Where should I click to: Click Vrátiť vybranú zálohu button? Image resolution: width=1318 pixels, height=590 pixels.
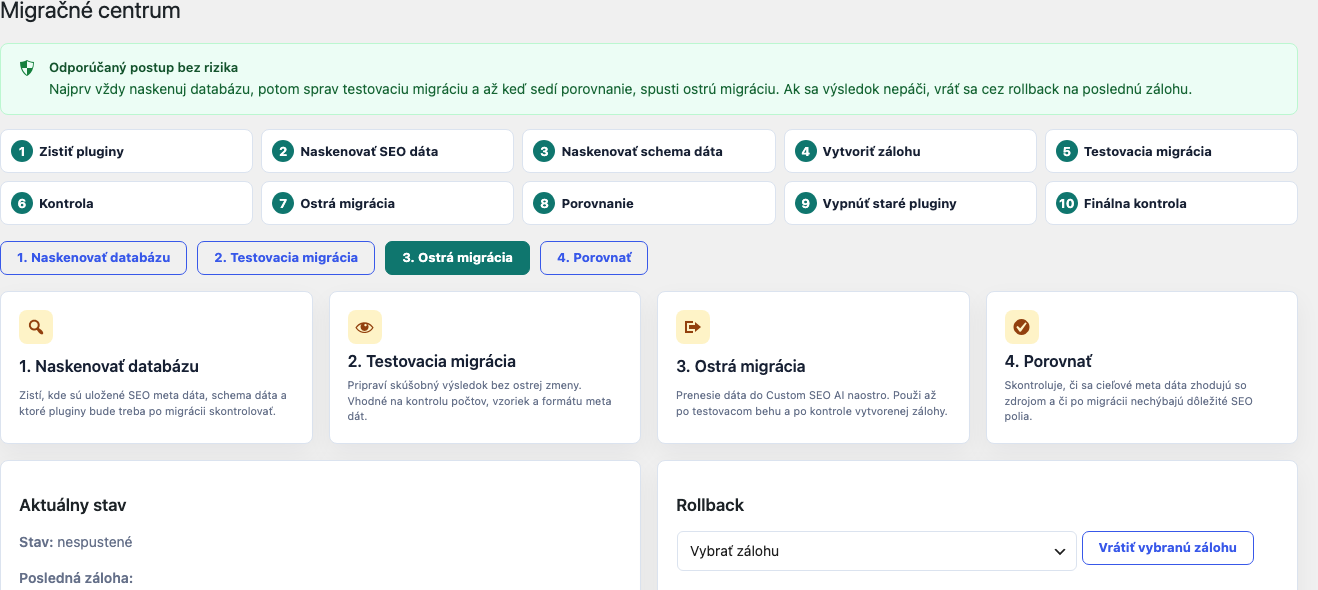(x=1168, y=548)
